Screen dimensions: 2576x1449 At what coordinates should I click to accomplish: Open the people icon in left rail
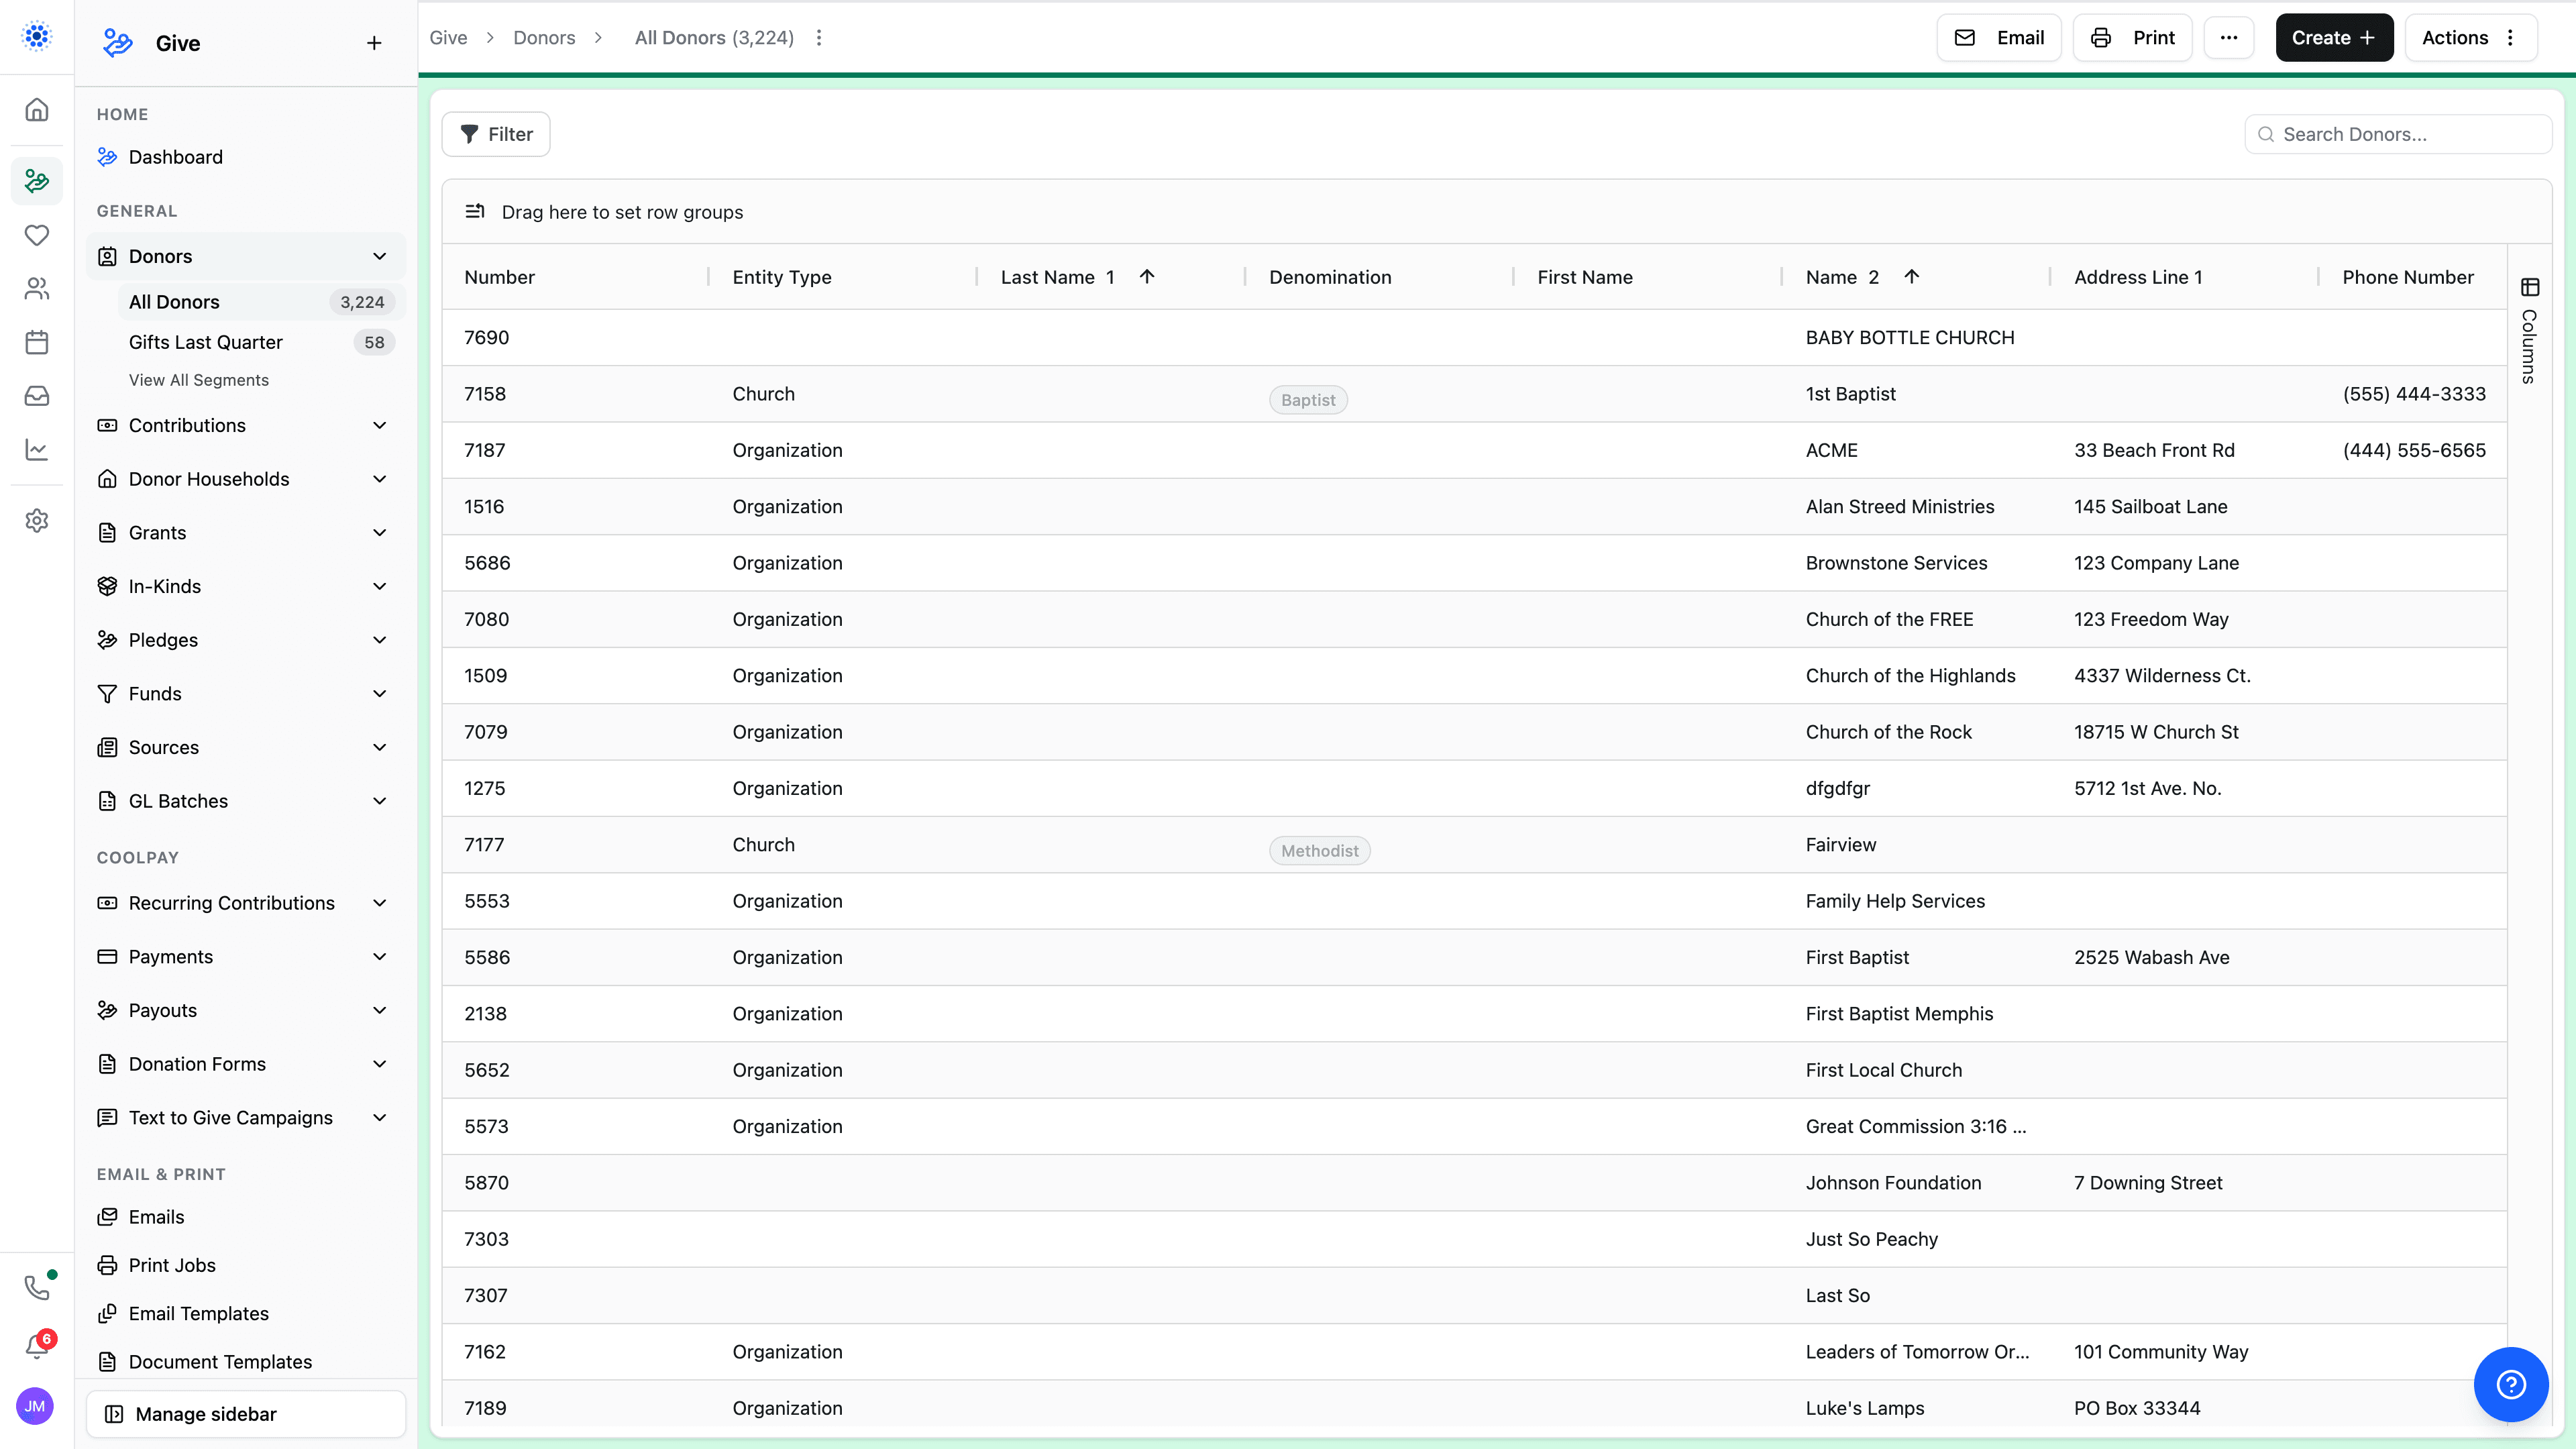[37, 289]
